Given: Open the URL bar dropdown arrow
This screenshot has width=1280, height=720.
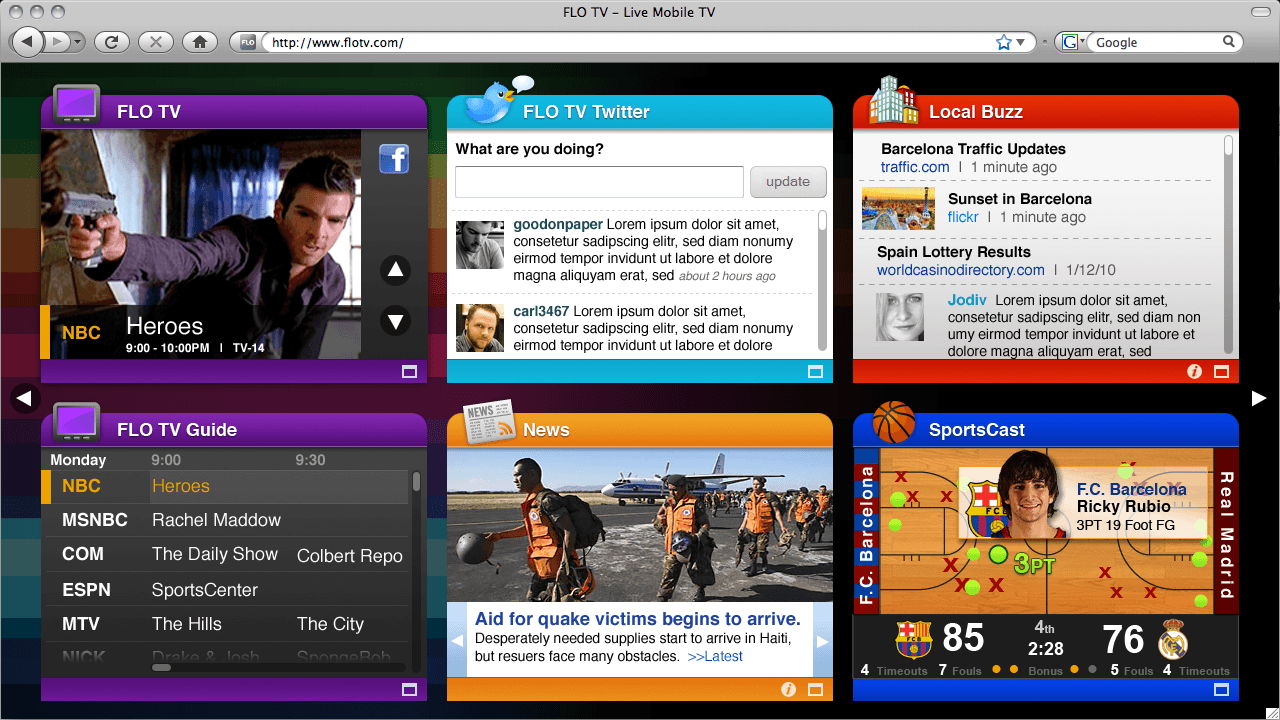Looking at the screenshot, I should (x=1021, y=43).
